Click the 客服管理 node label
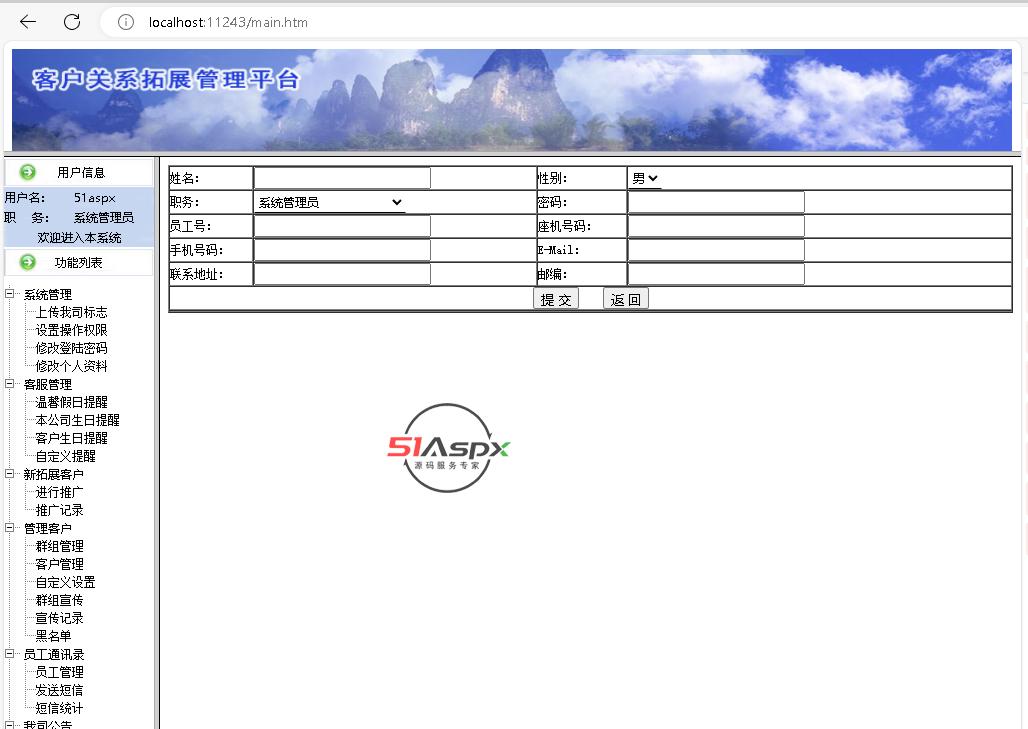The height and width of the screenshot is (729, 1028). pyautogui.click(x=48, y=384)
